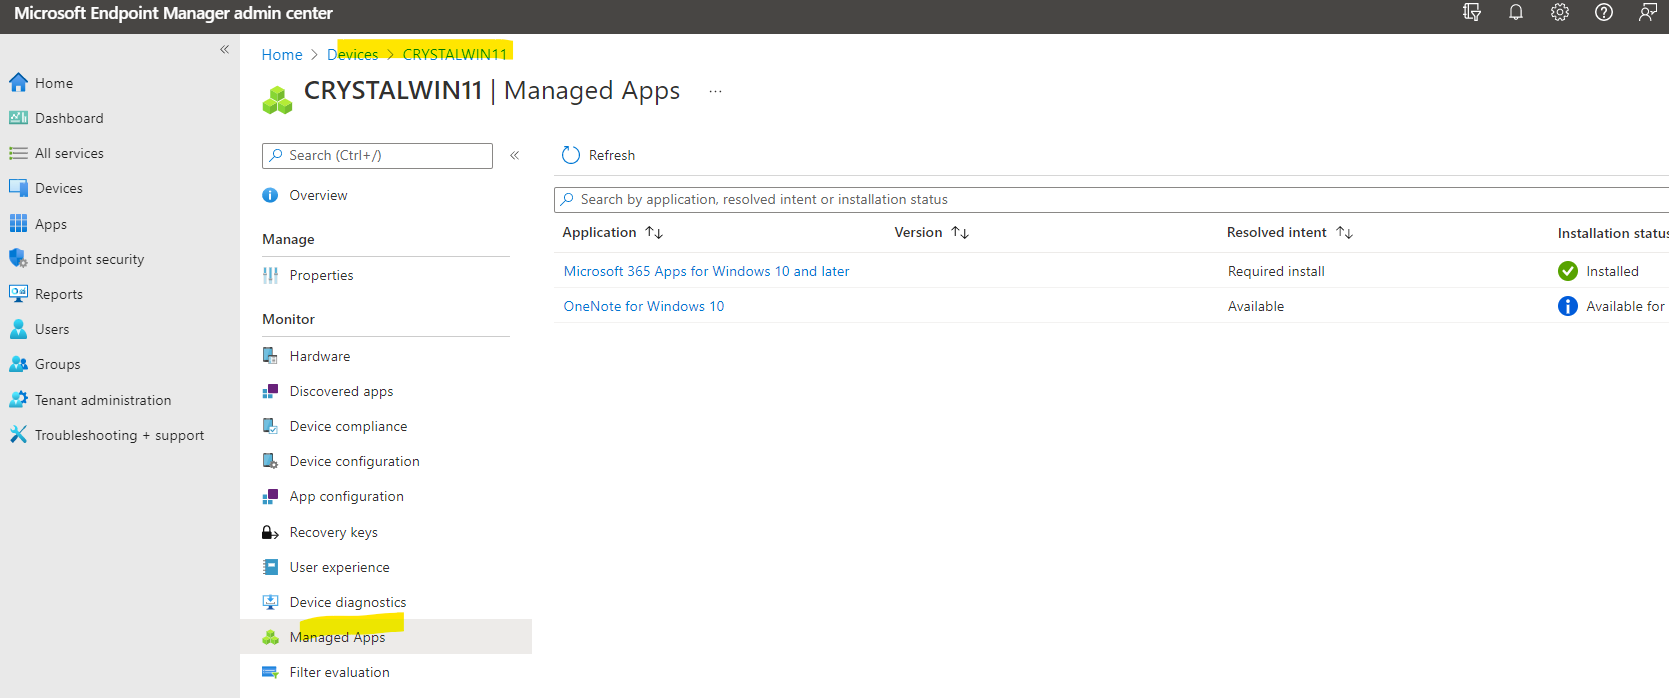Click the Required install cell
This screenshot has width=1669, height=698.
1276,271
